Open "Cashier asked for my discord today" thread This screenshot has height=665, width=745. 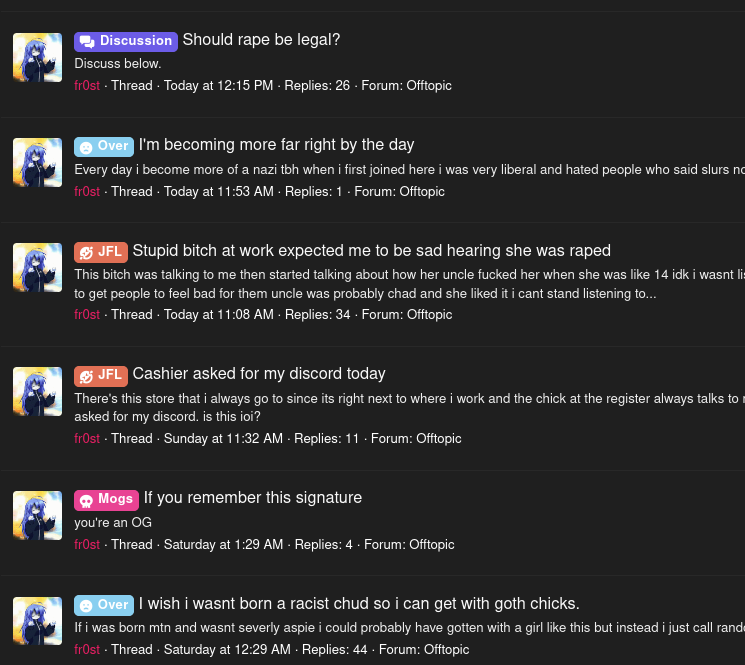259,374
